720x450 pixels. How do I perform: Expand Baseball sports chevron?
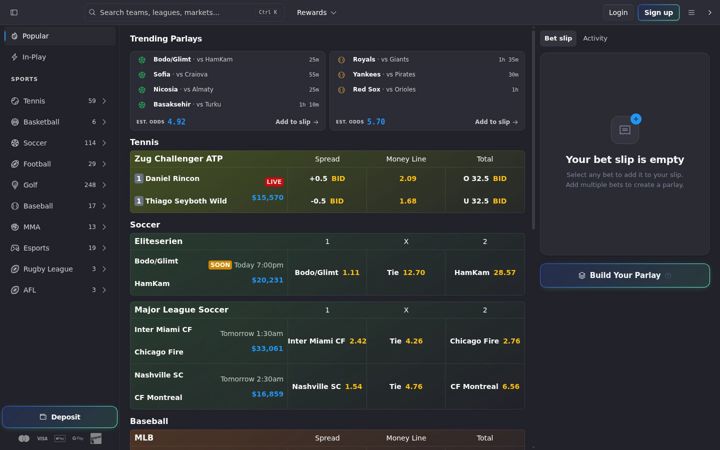(104, 206)
